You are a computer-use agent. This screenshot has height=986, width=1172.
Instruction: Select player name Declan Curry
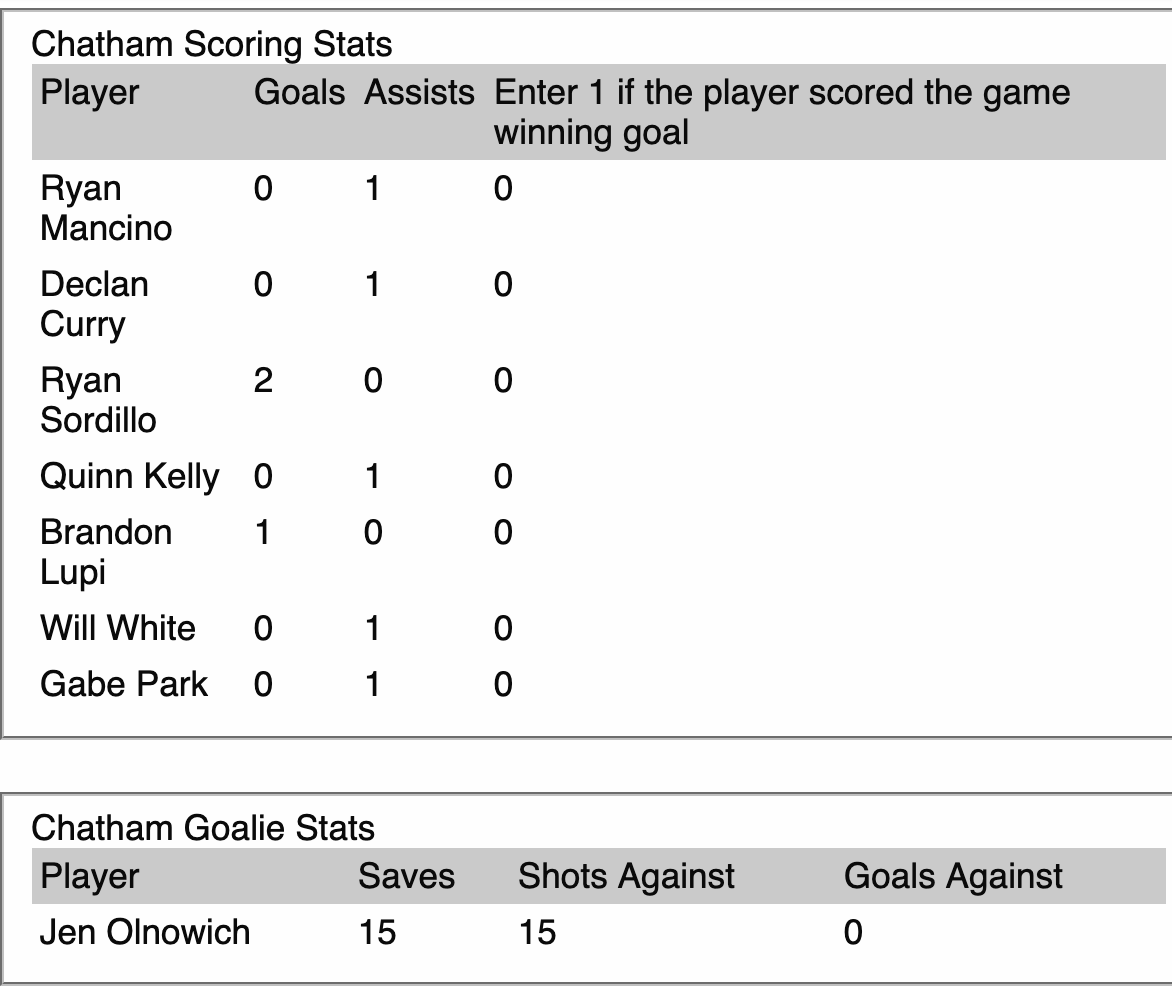[x=94, y=304]
